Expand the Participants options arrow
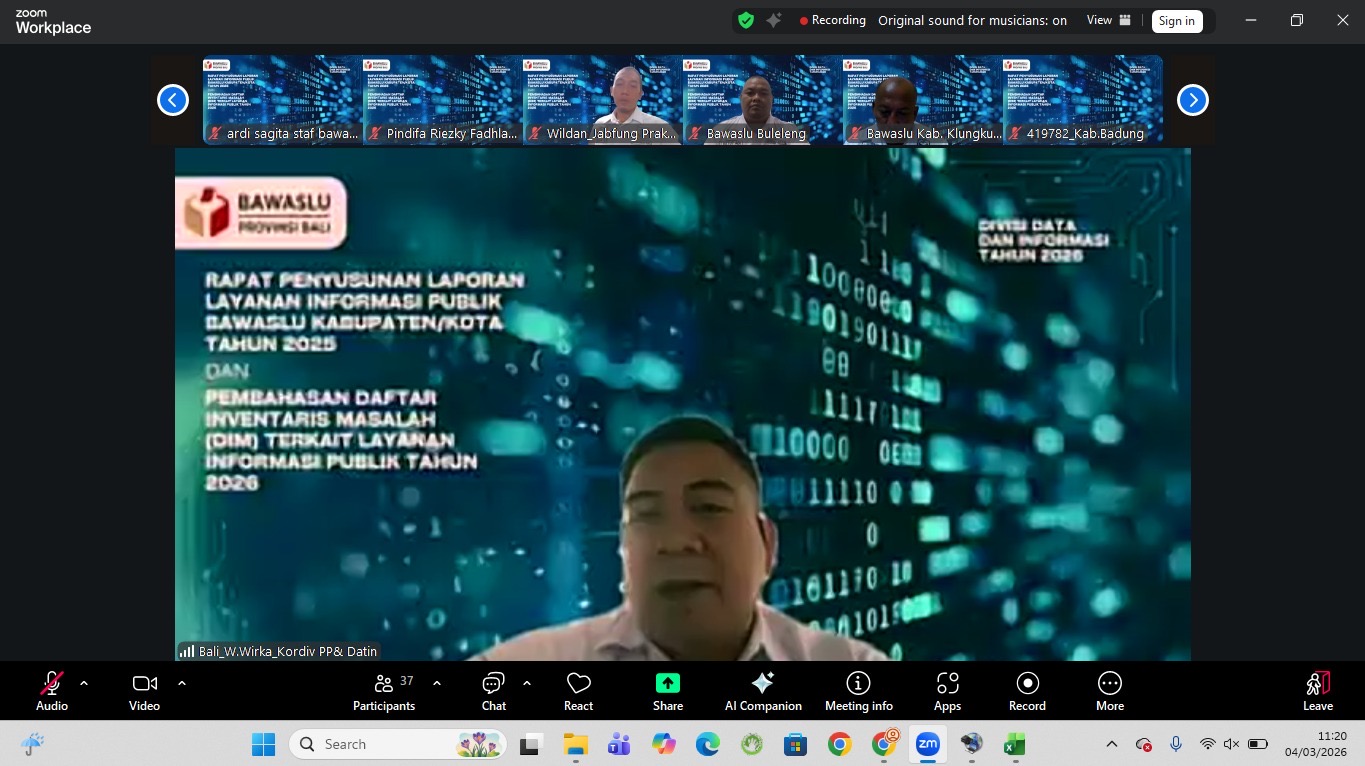The height and width of the screenshot is (766, 1365). [x=437, y=683]
